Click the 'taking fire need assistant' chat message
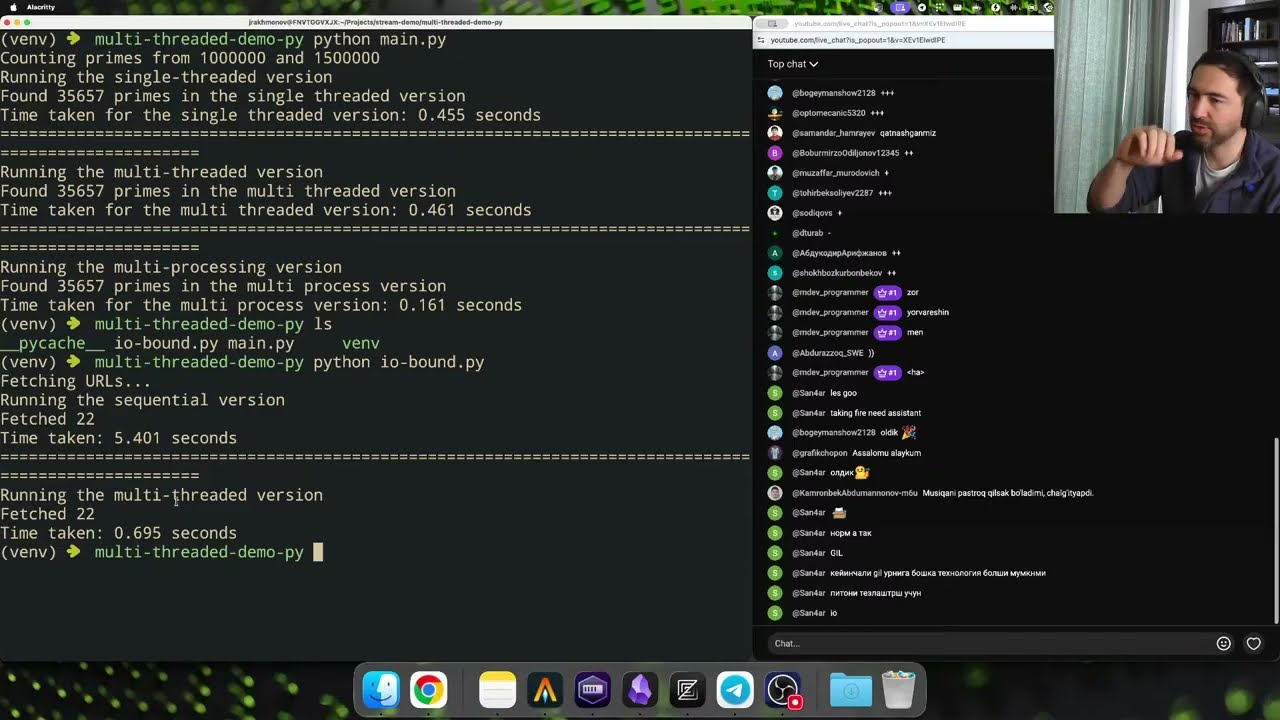Screen dimensions: 1280x720 click(876, 413)
